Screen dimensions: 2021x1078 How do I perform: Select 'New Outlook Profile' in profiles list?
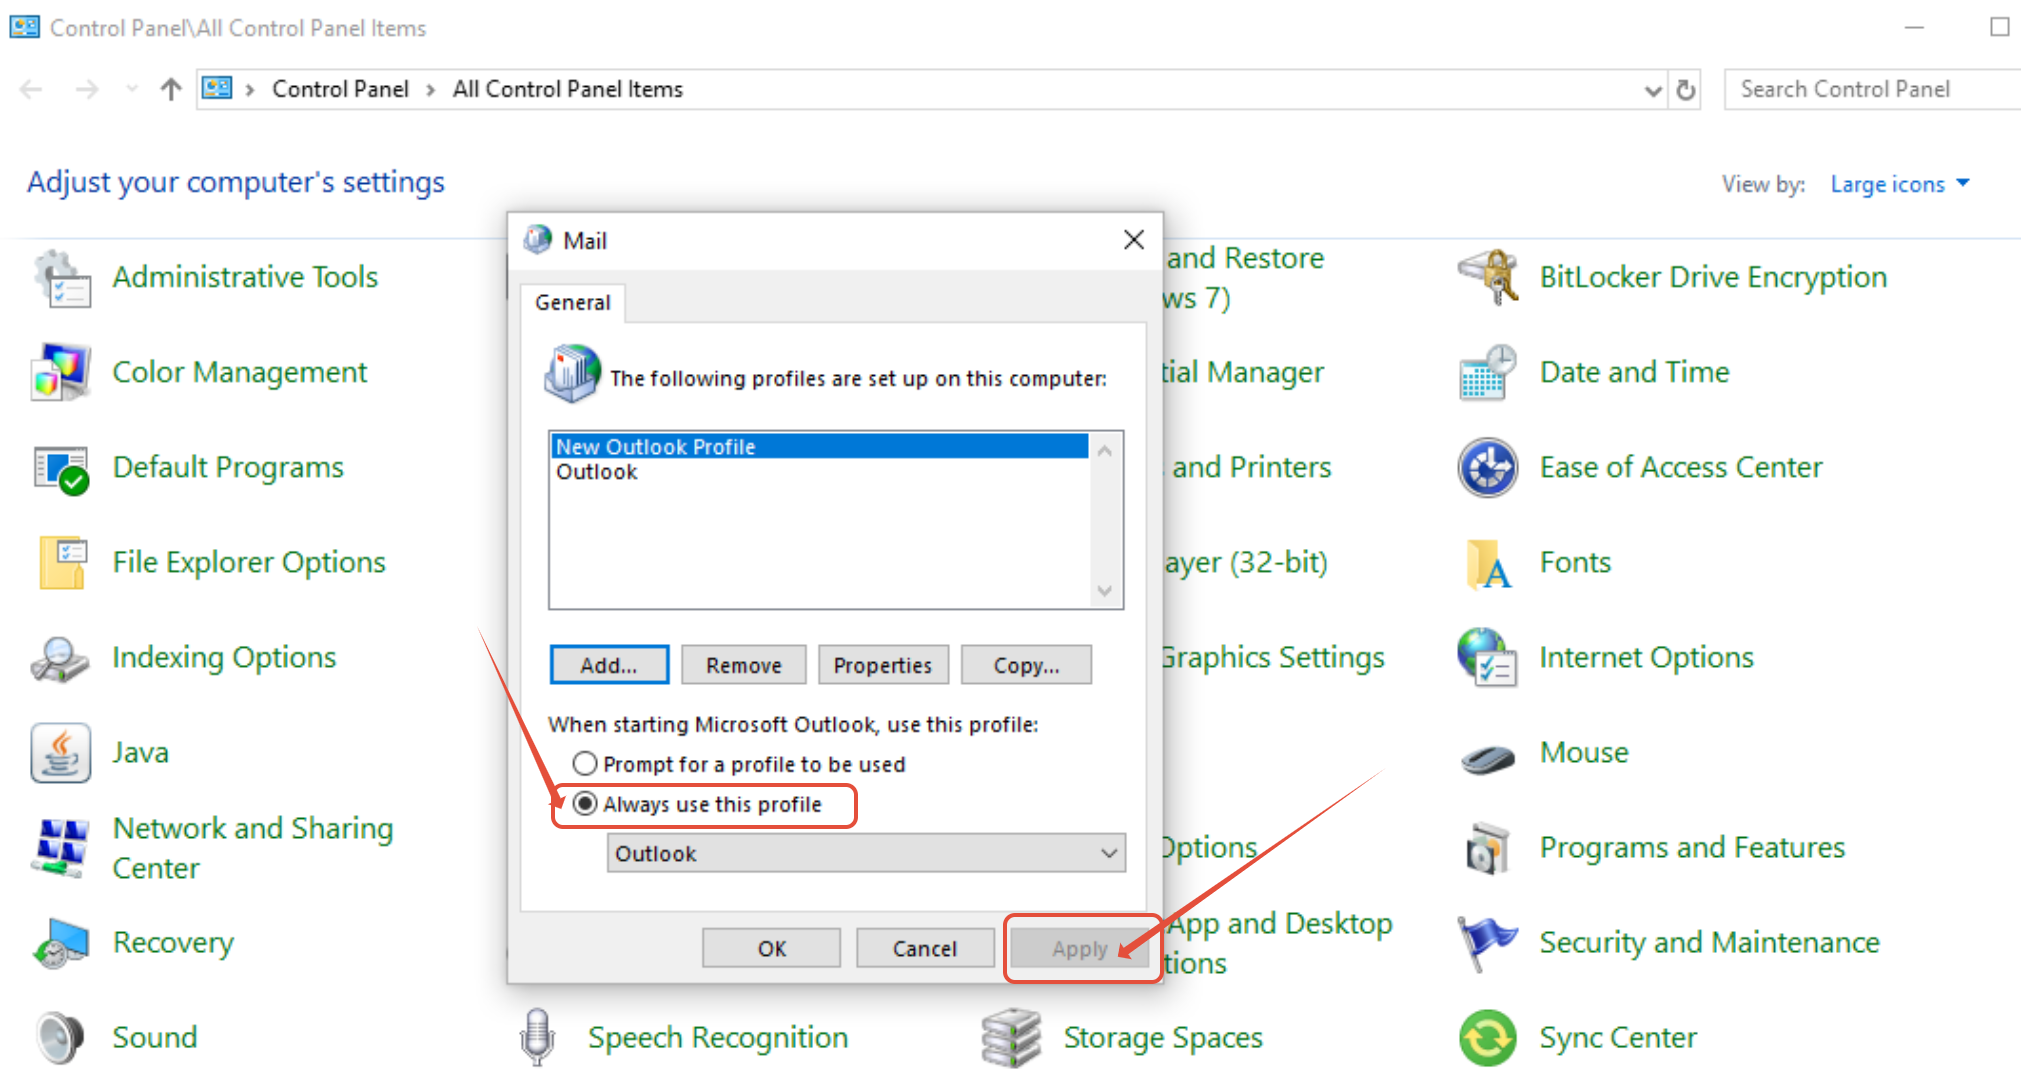(820, 446)
